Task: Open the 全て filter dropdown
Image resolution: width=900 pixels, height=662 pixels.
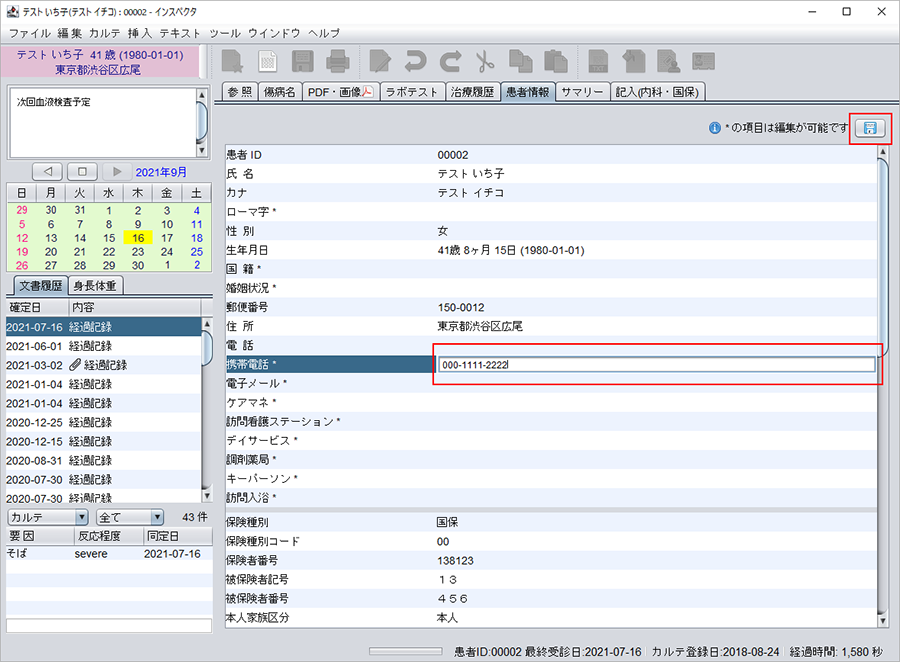Action: click(129, 517)
